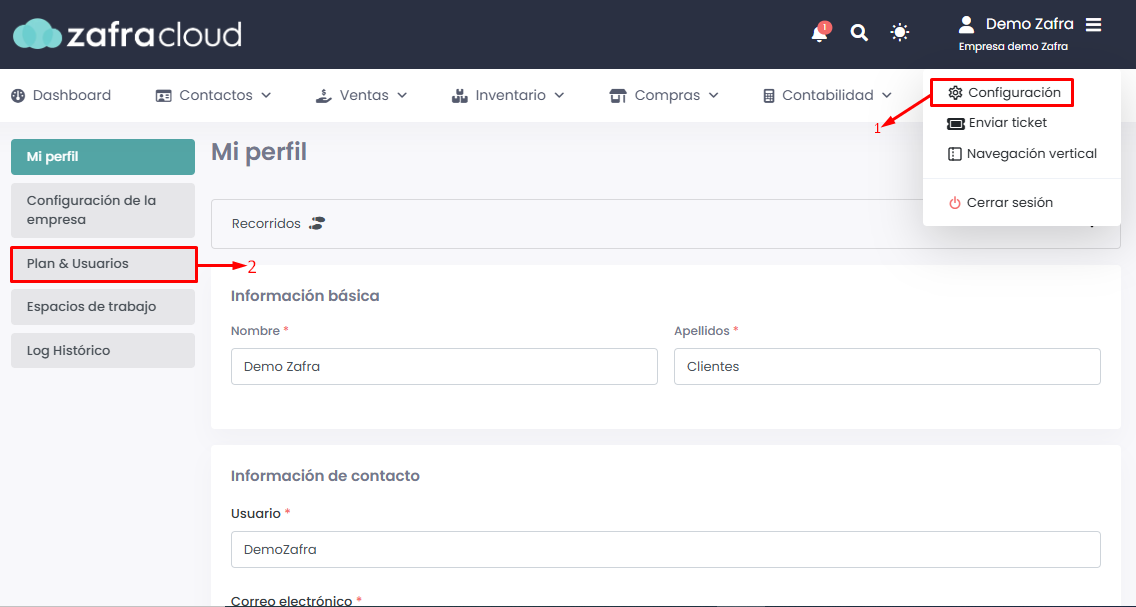This screenshot has width=1136, height=607.
Task: Choose Enviar ticket from the menu
Action: pyautogui.click(x=997, y=123)
